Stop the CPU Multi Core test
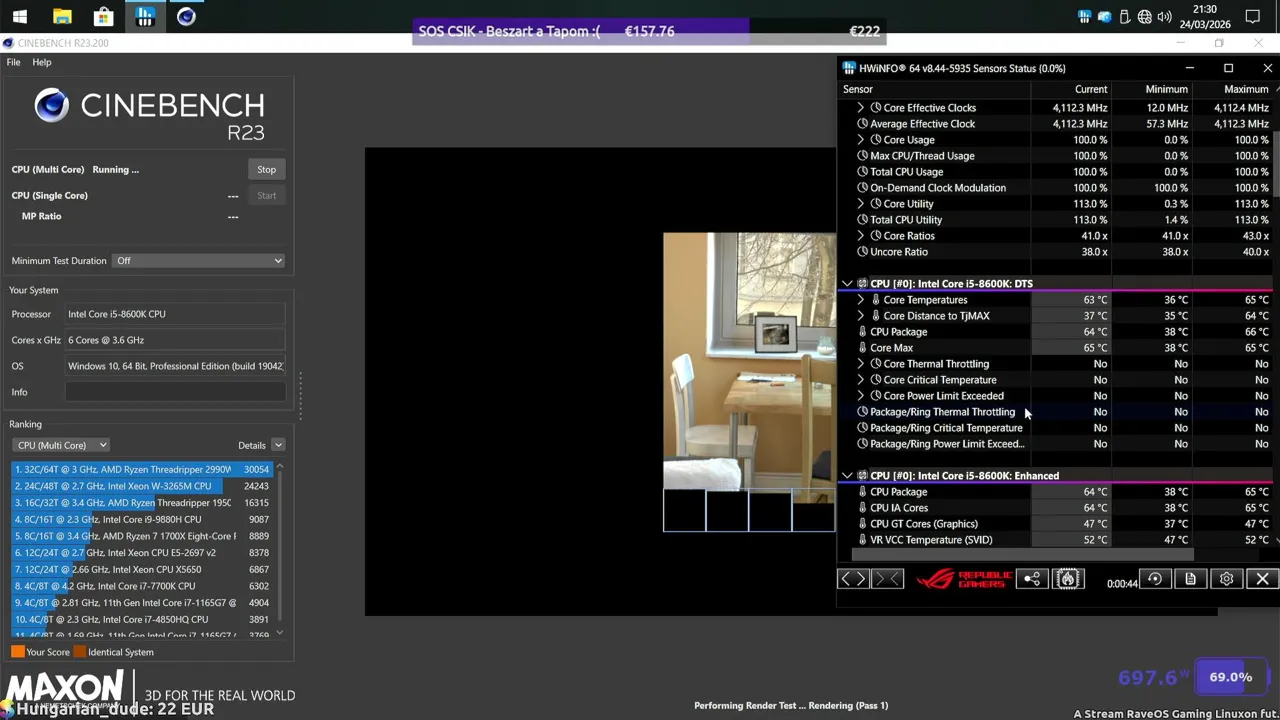Viewport: 1280px width, 720px height. 266,169
